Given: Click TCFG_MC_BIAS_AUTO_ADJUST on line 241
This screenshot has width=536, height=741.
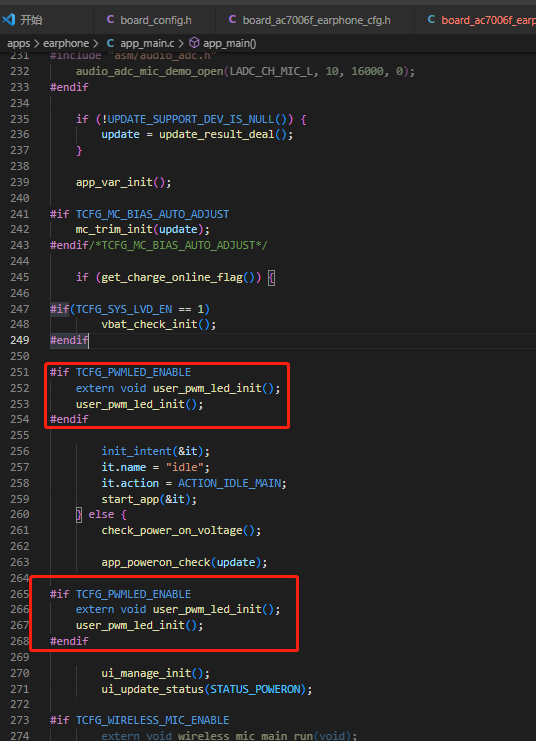Looking at the screenshot, I should point(152,214).
